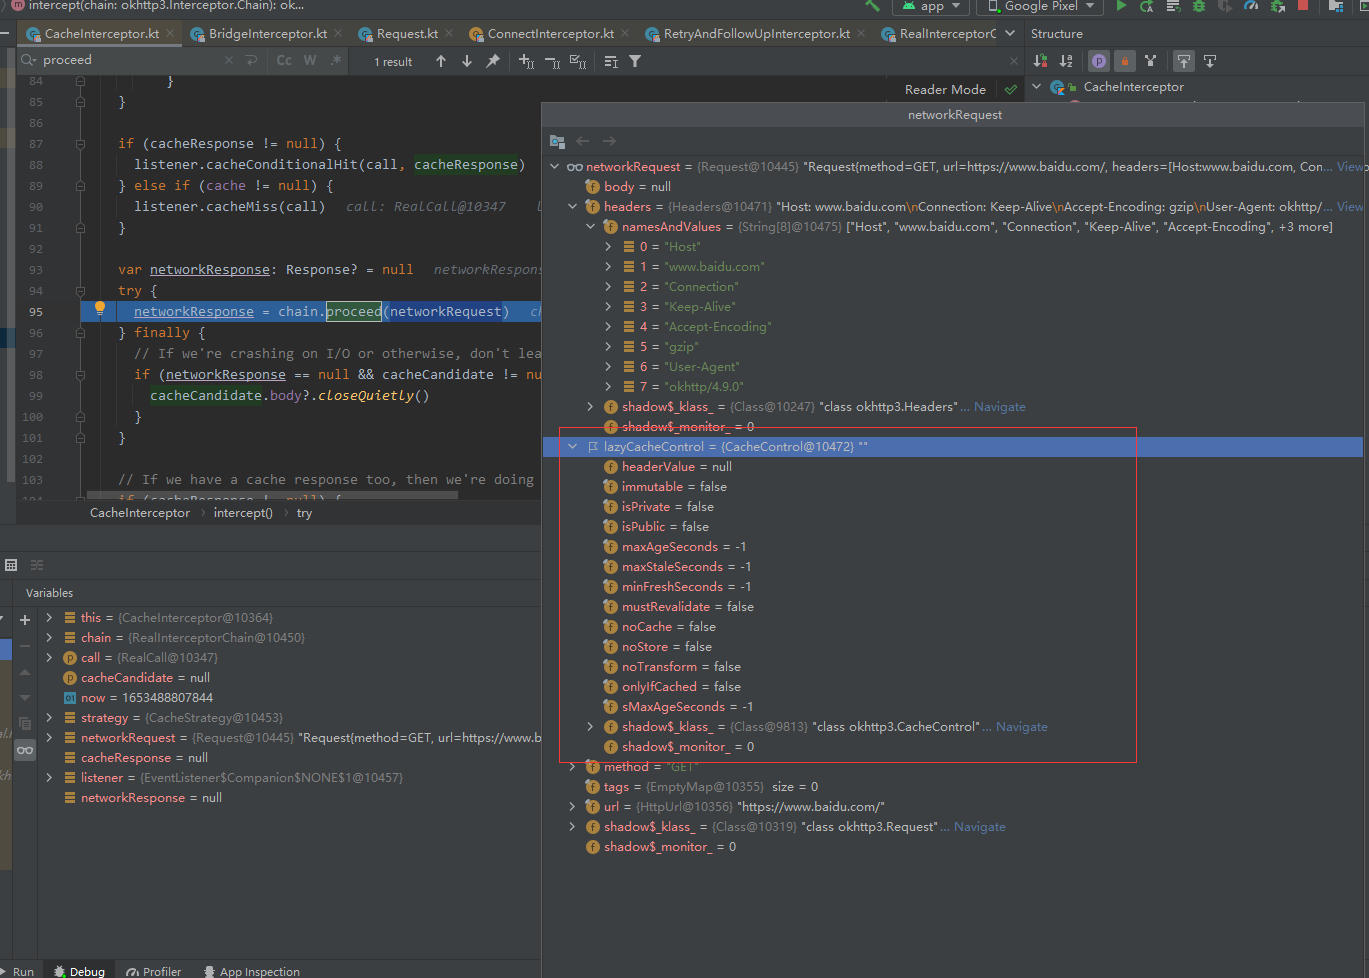
Task: Add selection for next occurrence icon
Action: [527, 61]
